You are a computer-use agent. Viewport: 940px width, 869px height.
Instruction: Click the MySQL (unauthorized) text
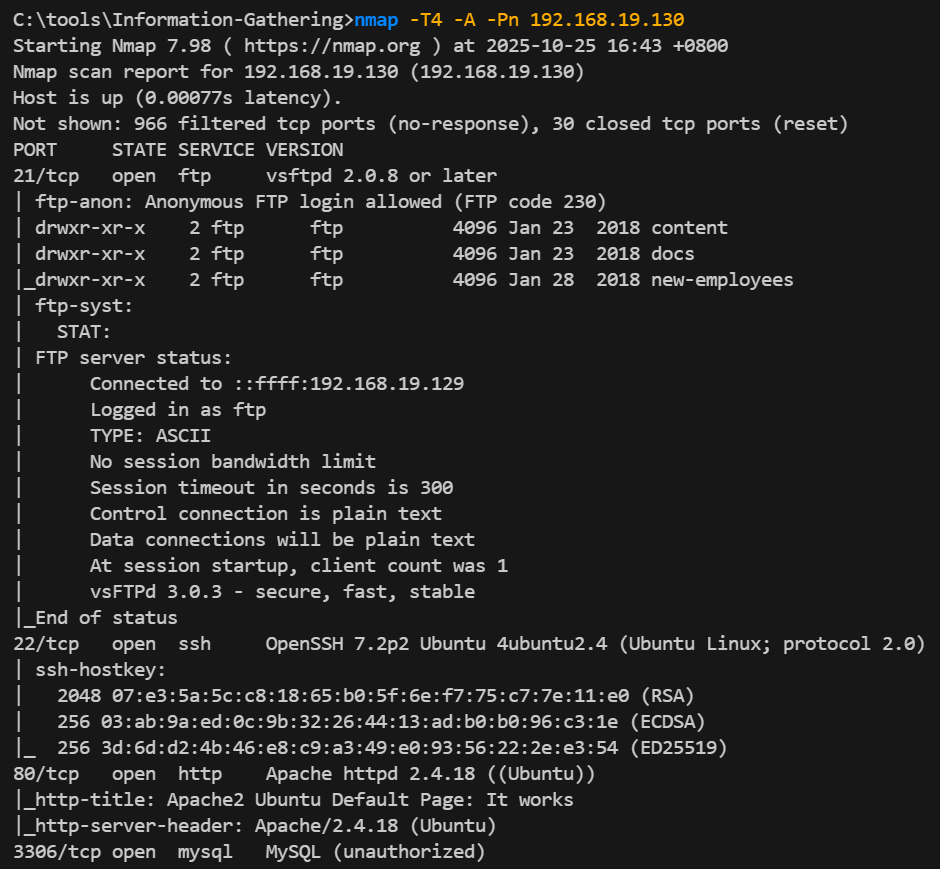(375, 852)
